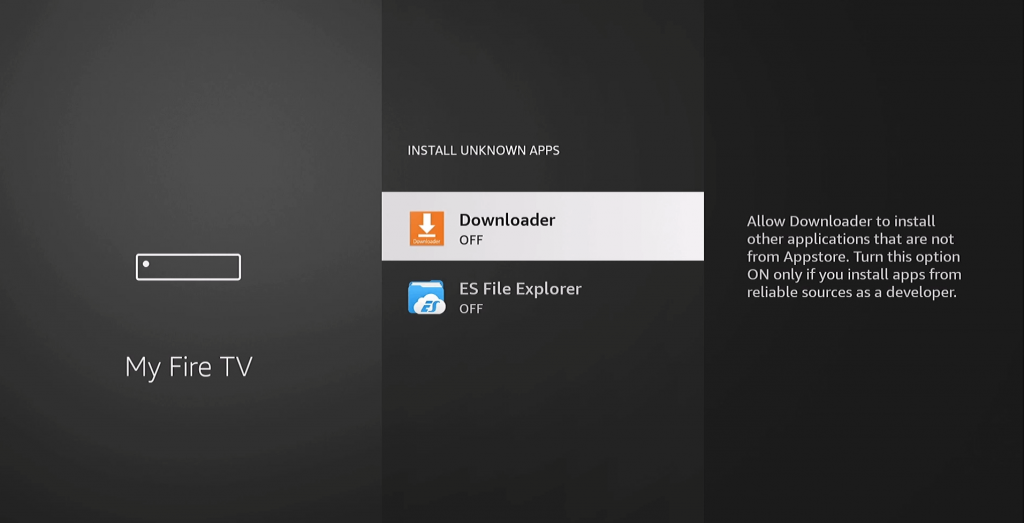
Task: Select the Downloader app name label
Action: click(507, 220)
